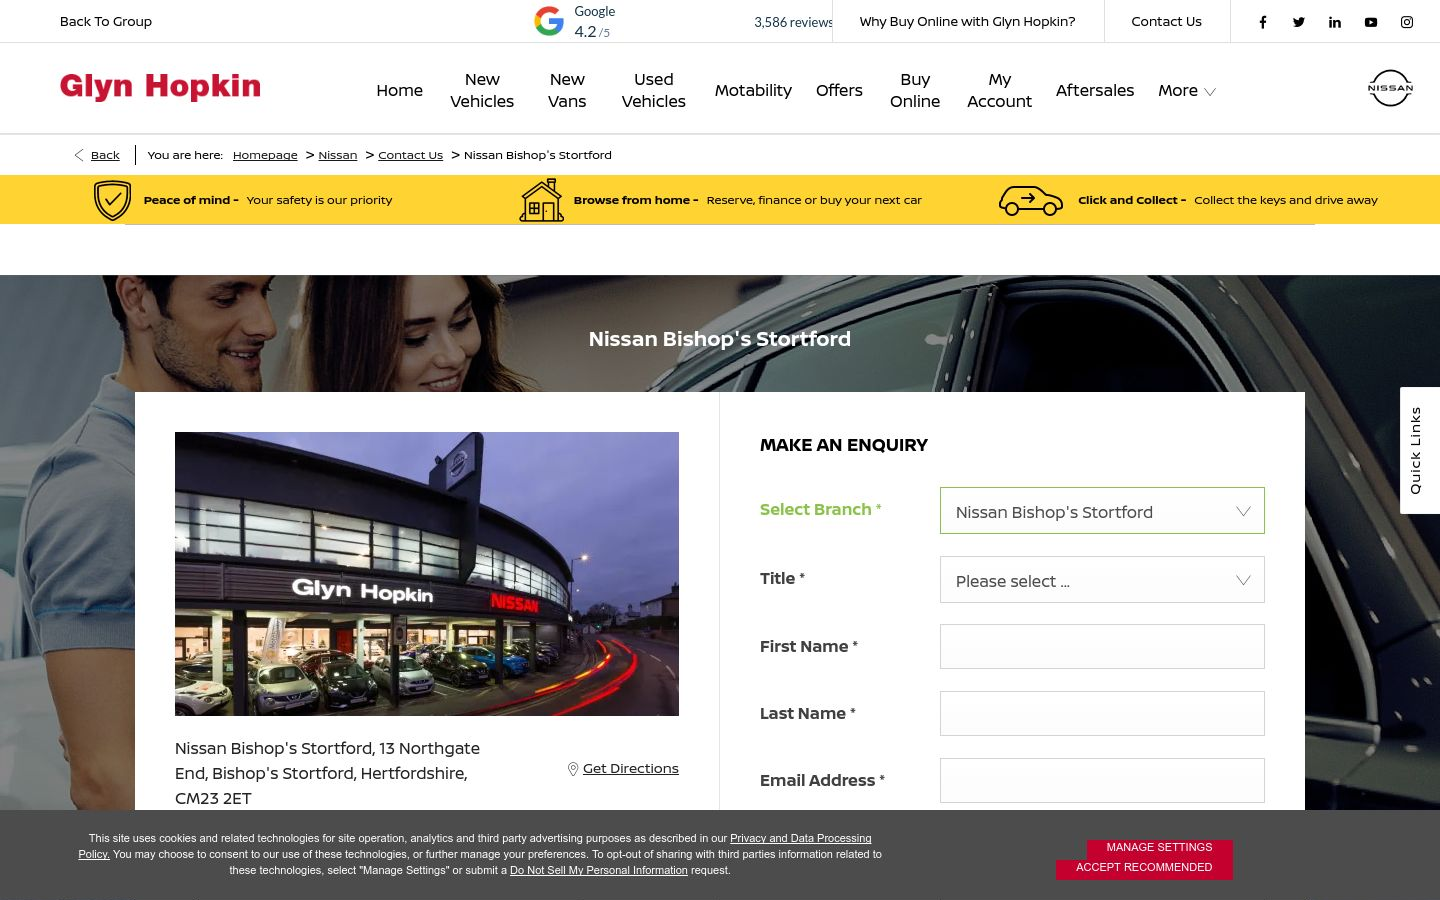Click the 3,586 reviews text
The height and width of the screenshot is (900, 1440).
click(x=793, y=22)
